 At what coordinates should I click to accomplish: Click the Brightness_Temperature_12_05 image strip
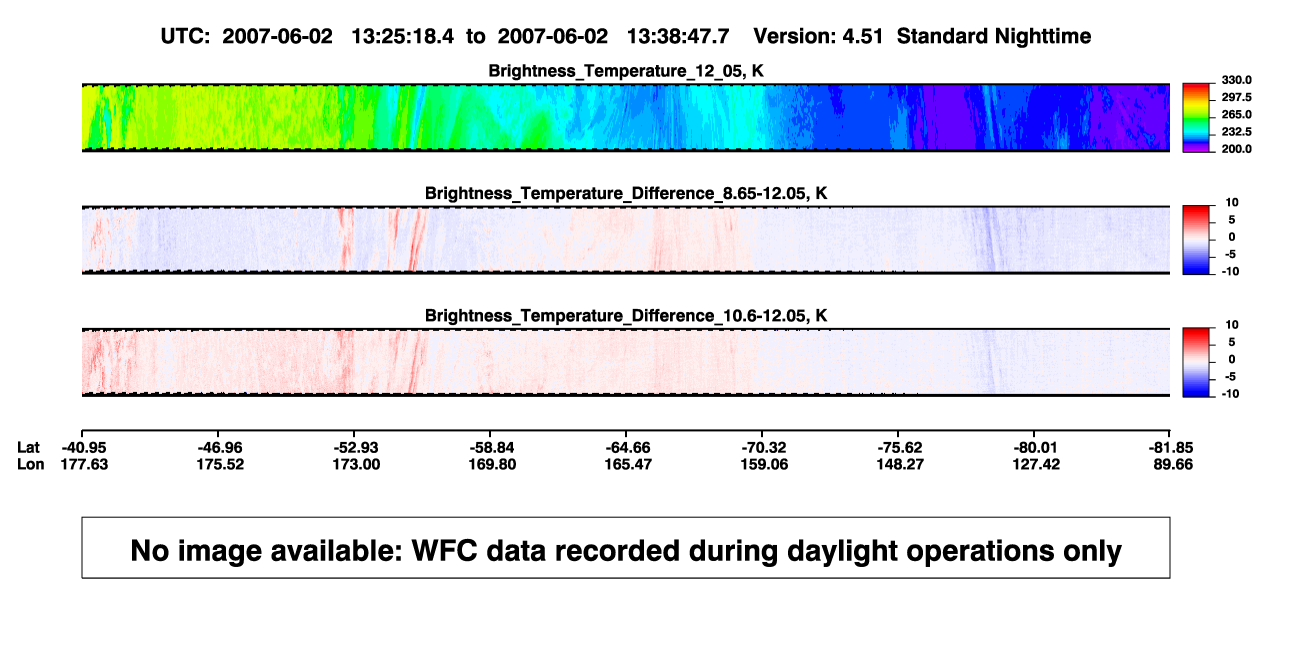(x=626, y=117)
